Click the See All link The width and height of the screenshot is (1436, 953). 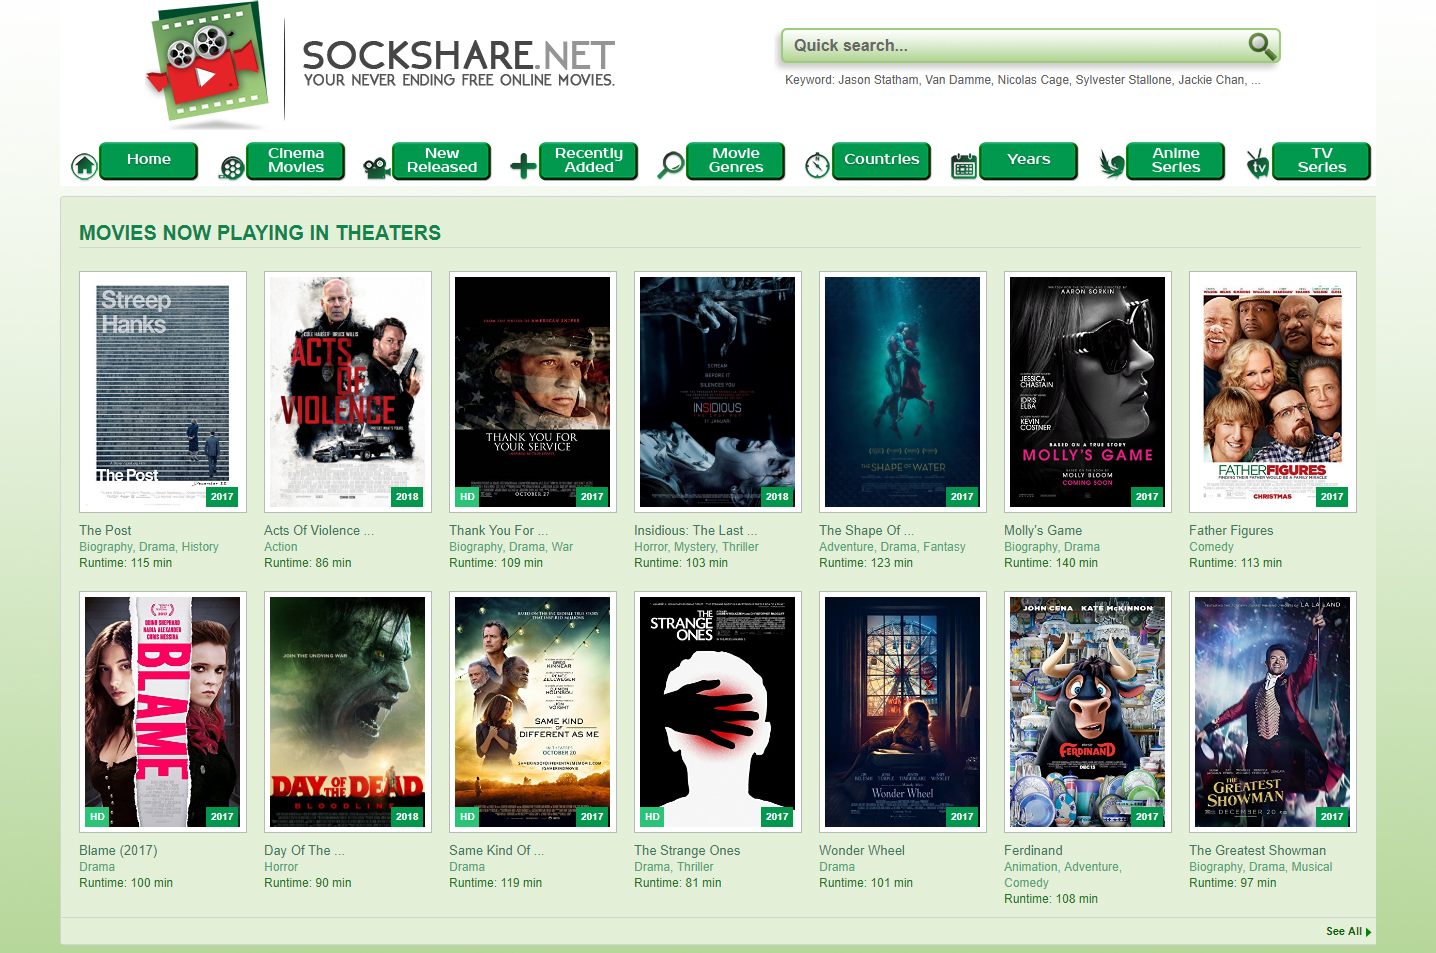[1344, 931]
